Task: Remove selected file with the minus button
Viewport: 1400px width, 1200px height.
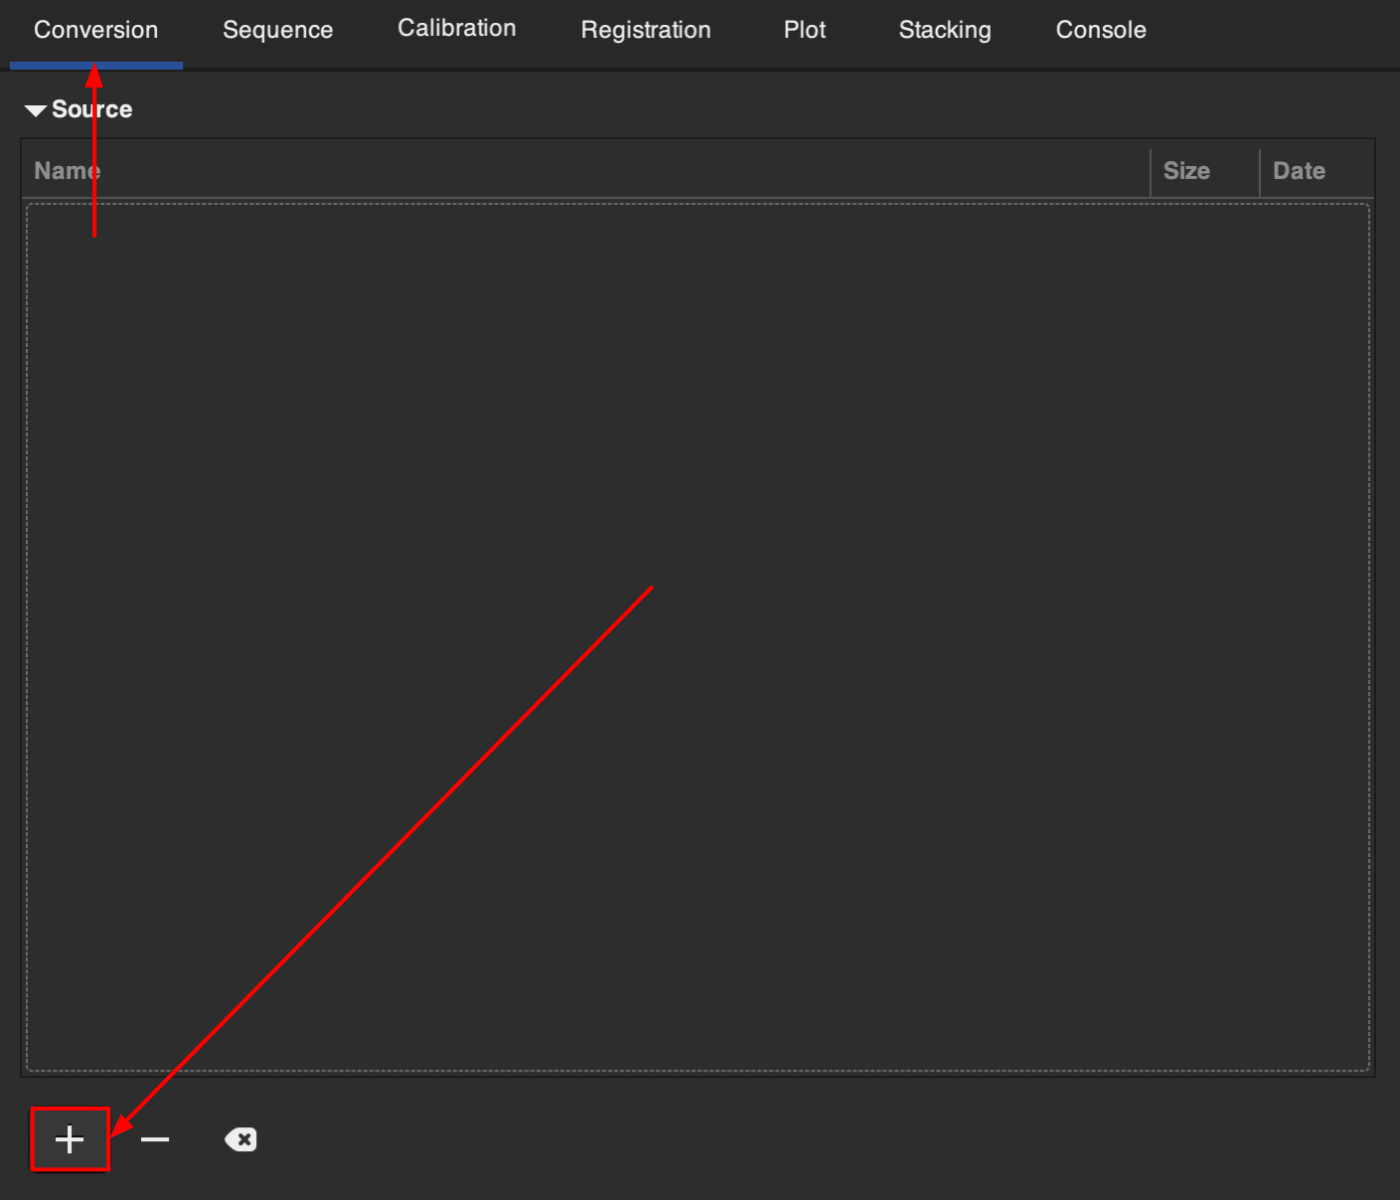Action: (155, 1139)
